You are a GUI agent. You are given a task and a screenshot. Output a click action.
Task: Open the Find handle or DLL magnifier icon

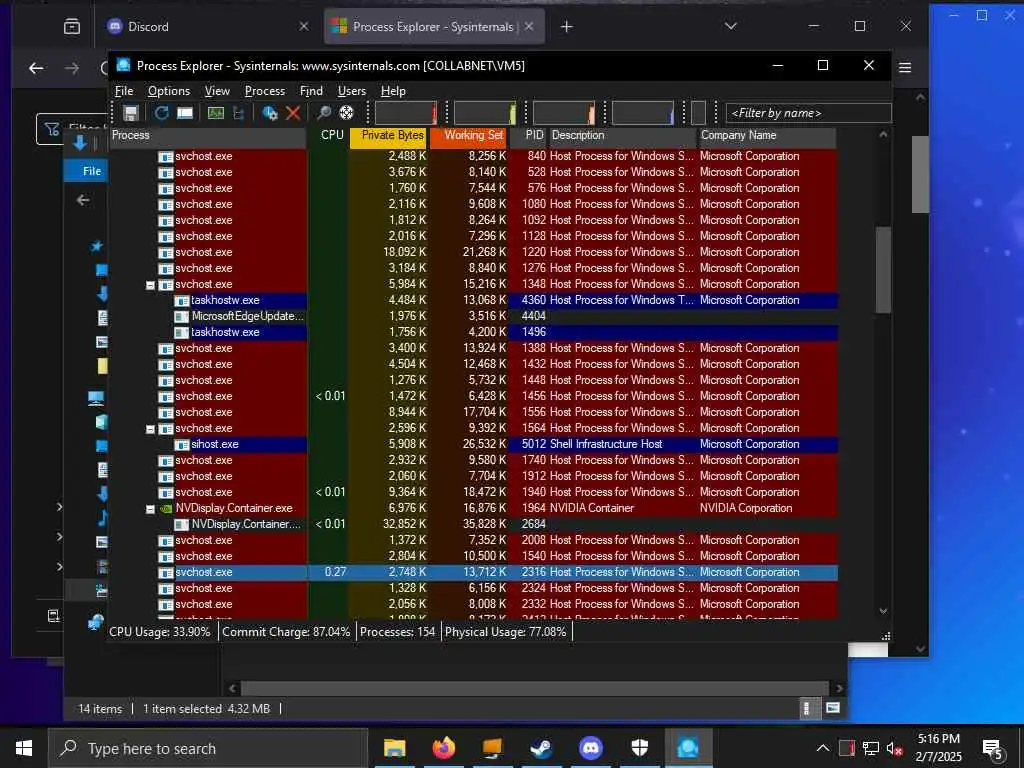click(323, 113)
